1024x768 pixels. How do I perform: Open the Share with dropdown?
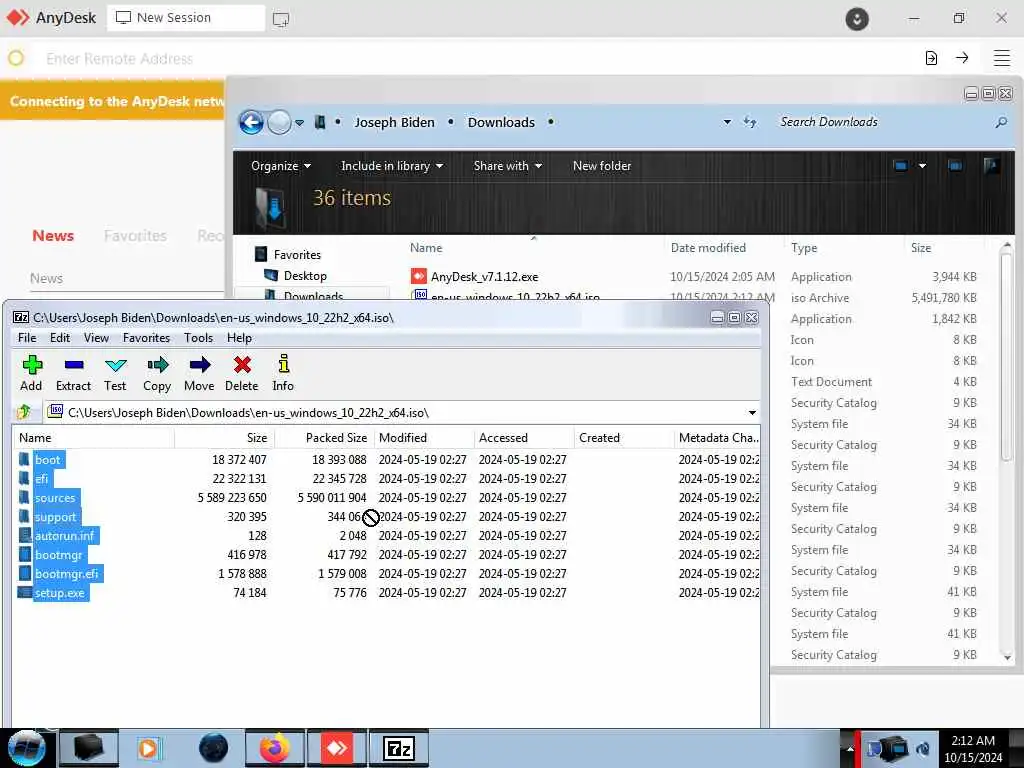coord(507,166)
